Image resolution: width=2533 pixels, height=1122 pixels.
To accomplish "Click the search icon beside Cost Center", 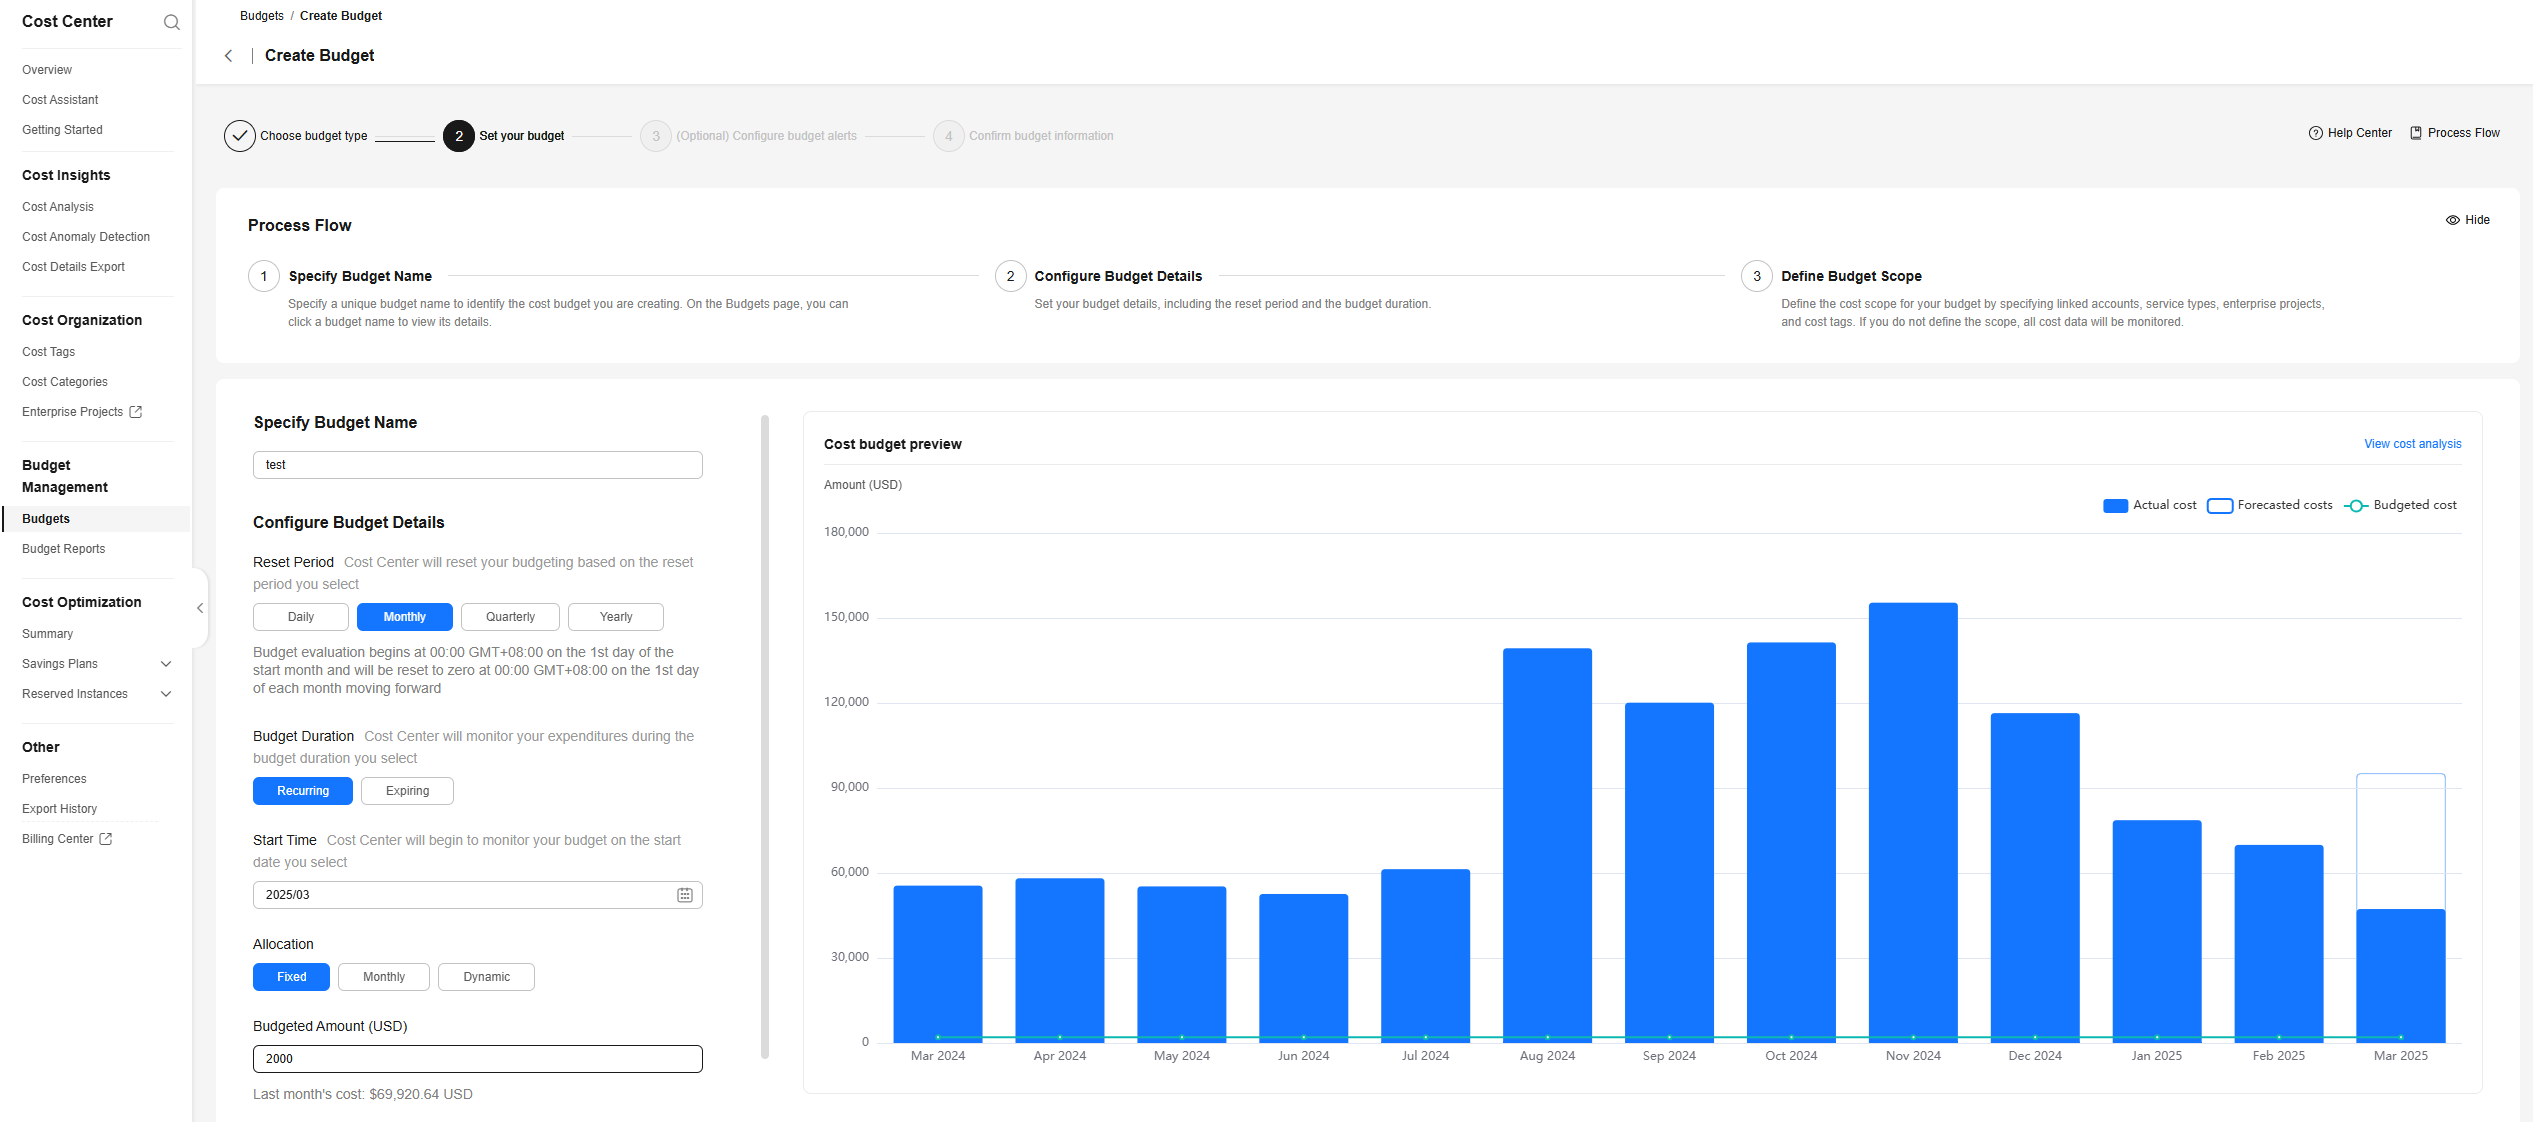I will tap(172, 22).
